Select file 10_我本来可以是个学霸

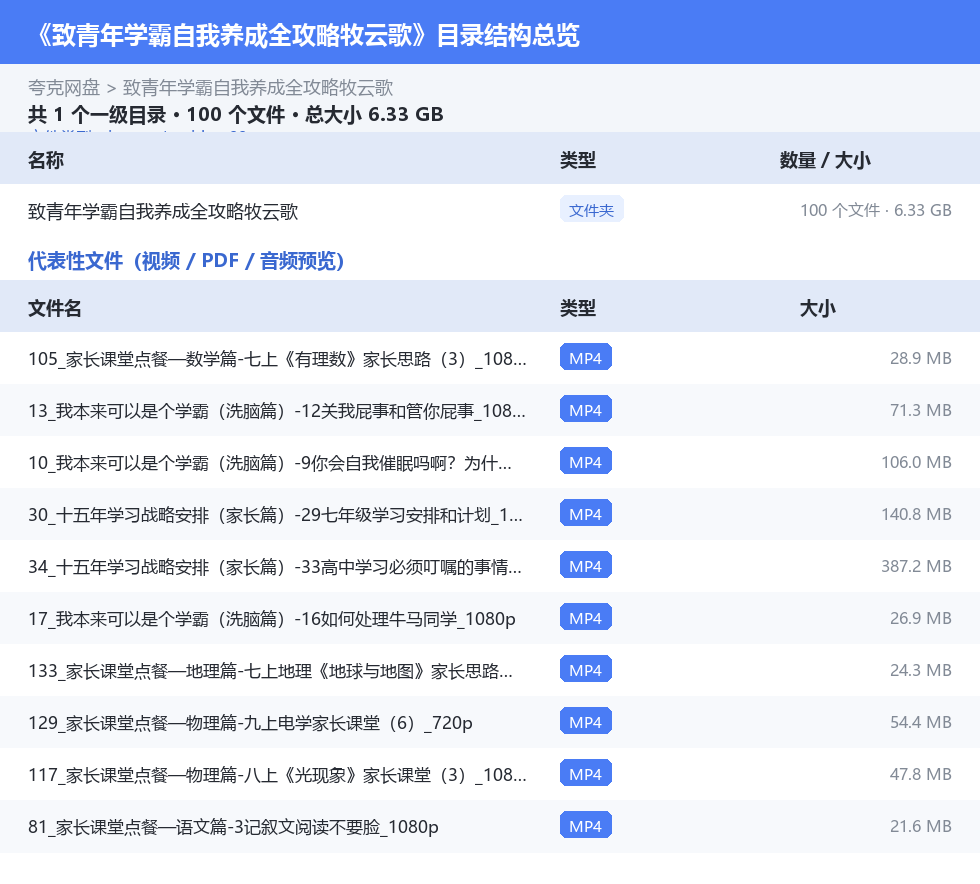click(x=270, y=463)
